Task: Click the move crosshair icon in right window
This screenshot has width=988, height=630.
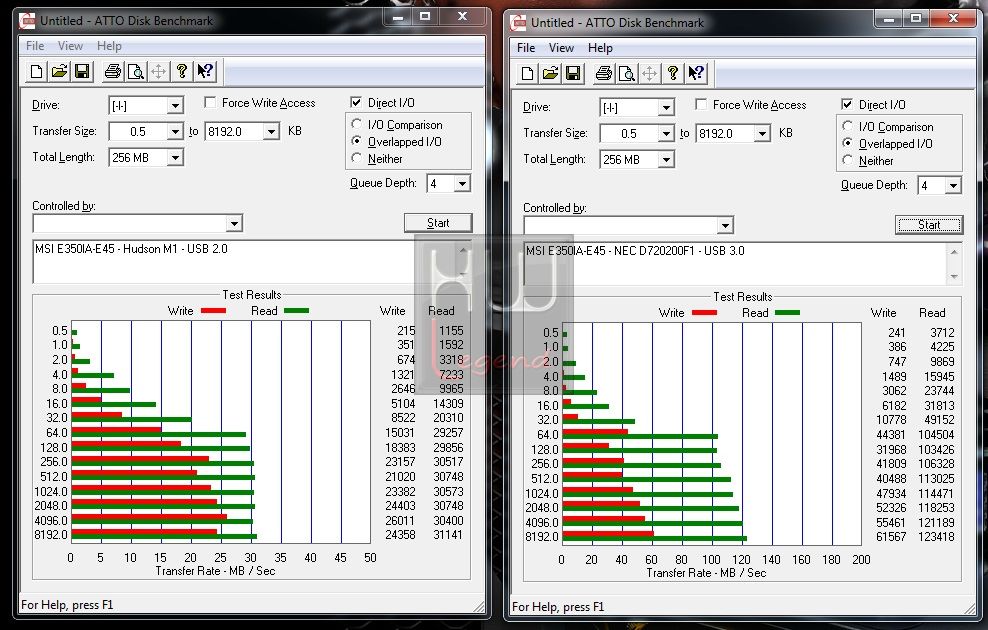Action: (650, 73)
